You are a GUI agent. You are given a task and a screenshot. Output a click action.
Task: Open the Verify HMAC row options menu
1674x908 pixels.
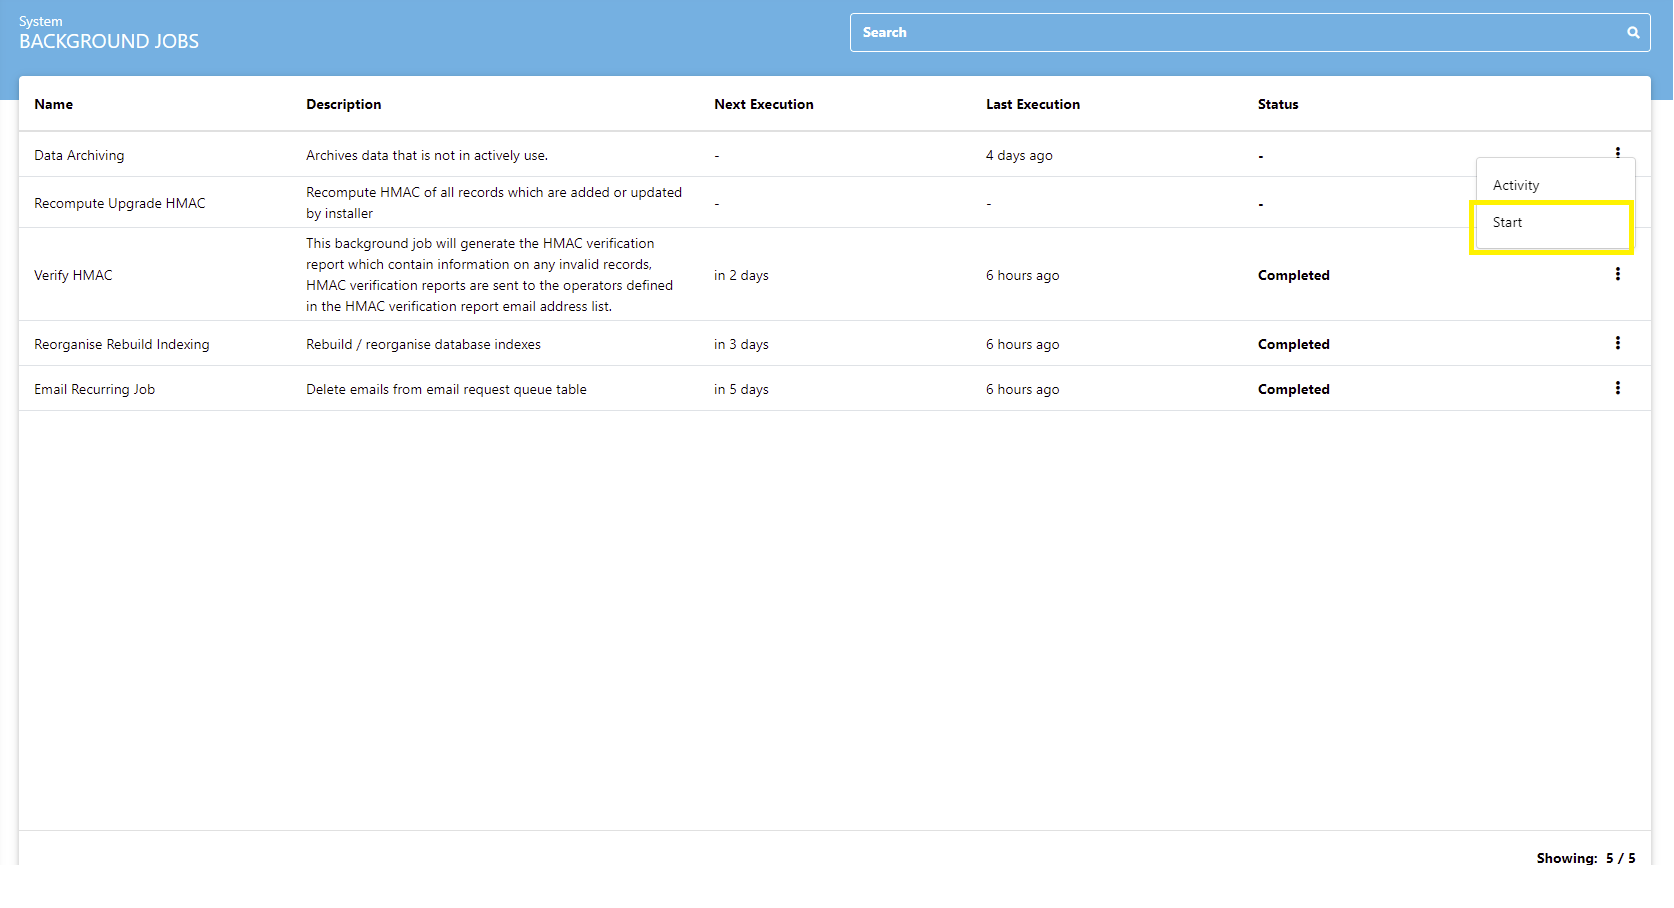tap(1617, 274)
